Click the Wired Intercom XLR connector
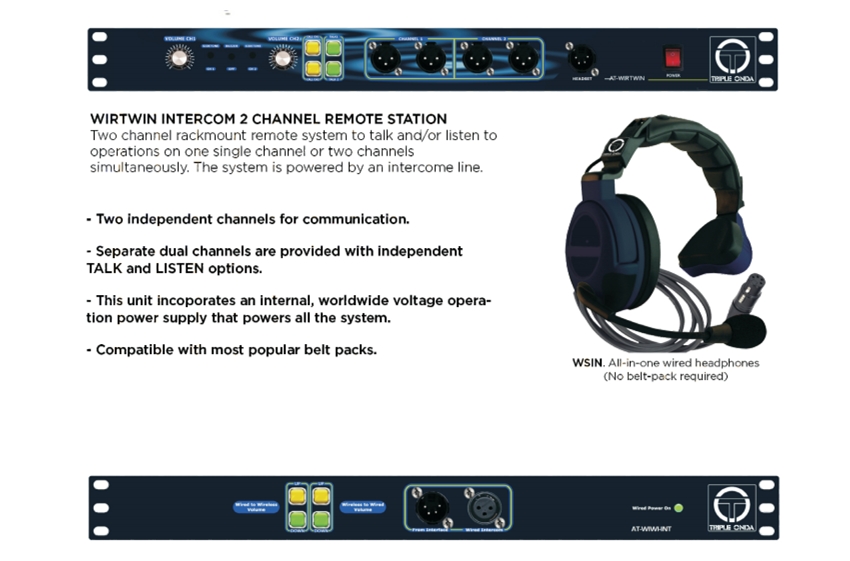This screenshot has width=850, height=561. pos(484,508)
